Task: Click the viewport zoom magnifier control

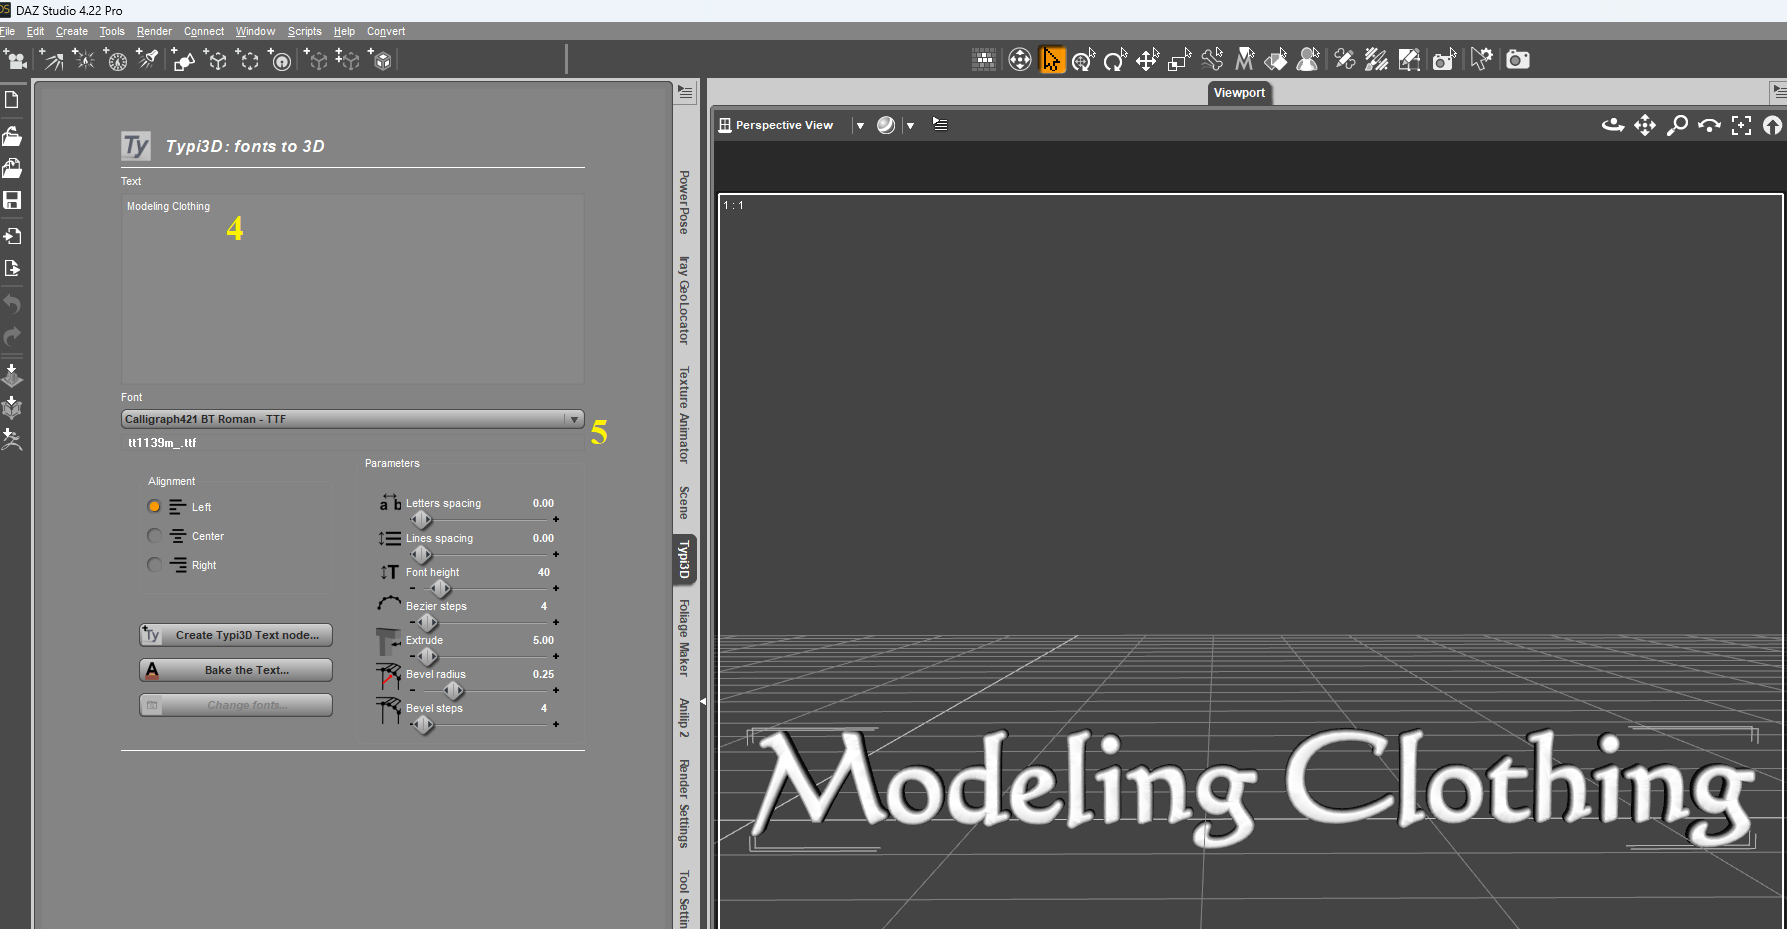Action: [x=1677, y=125]
